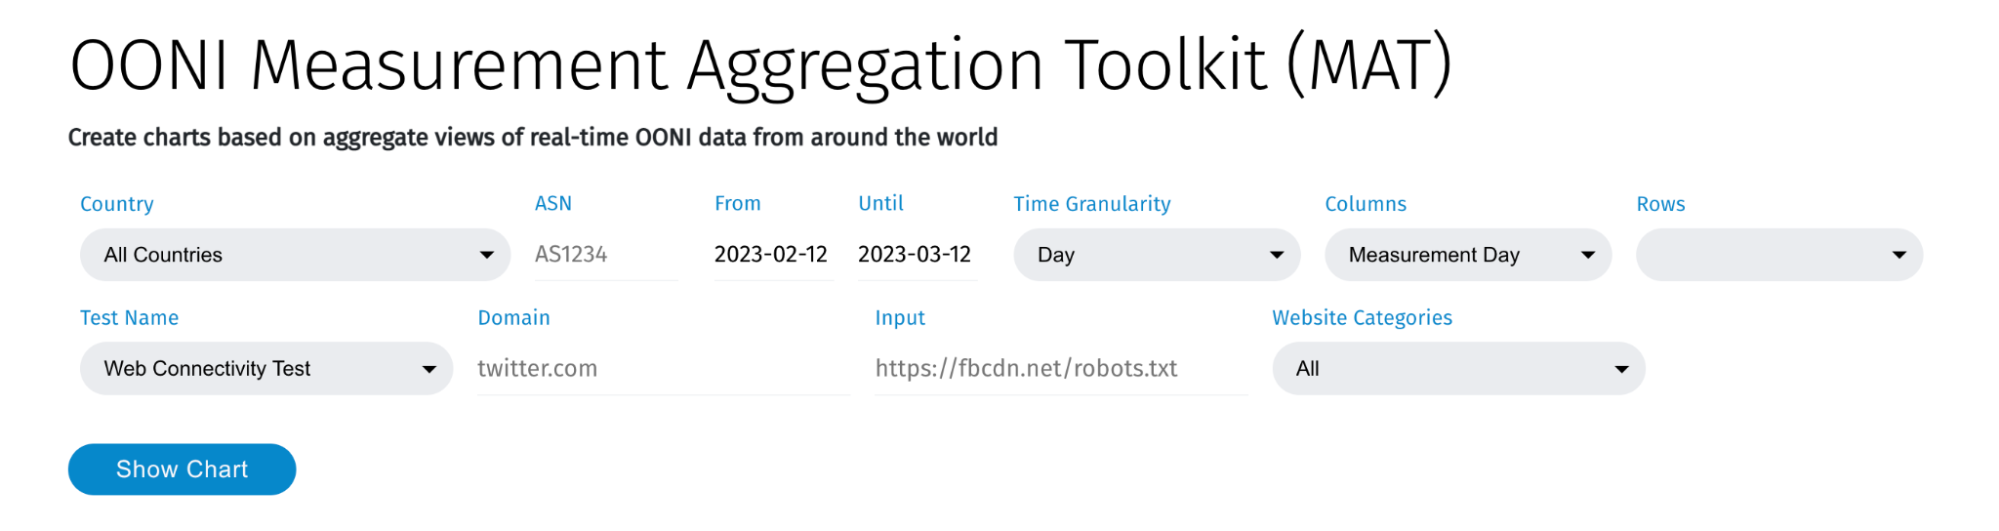
Task: Focus the Domain field with twitter.com placeholder
Action: (x=662, y=369)
